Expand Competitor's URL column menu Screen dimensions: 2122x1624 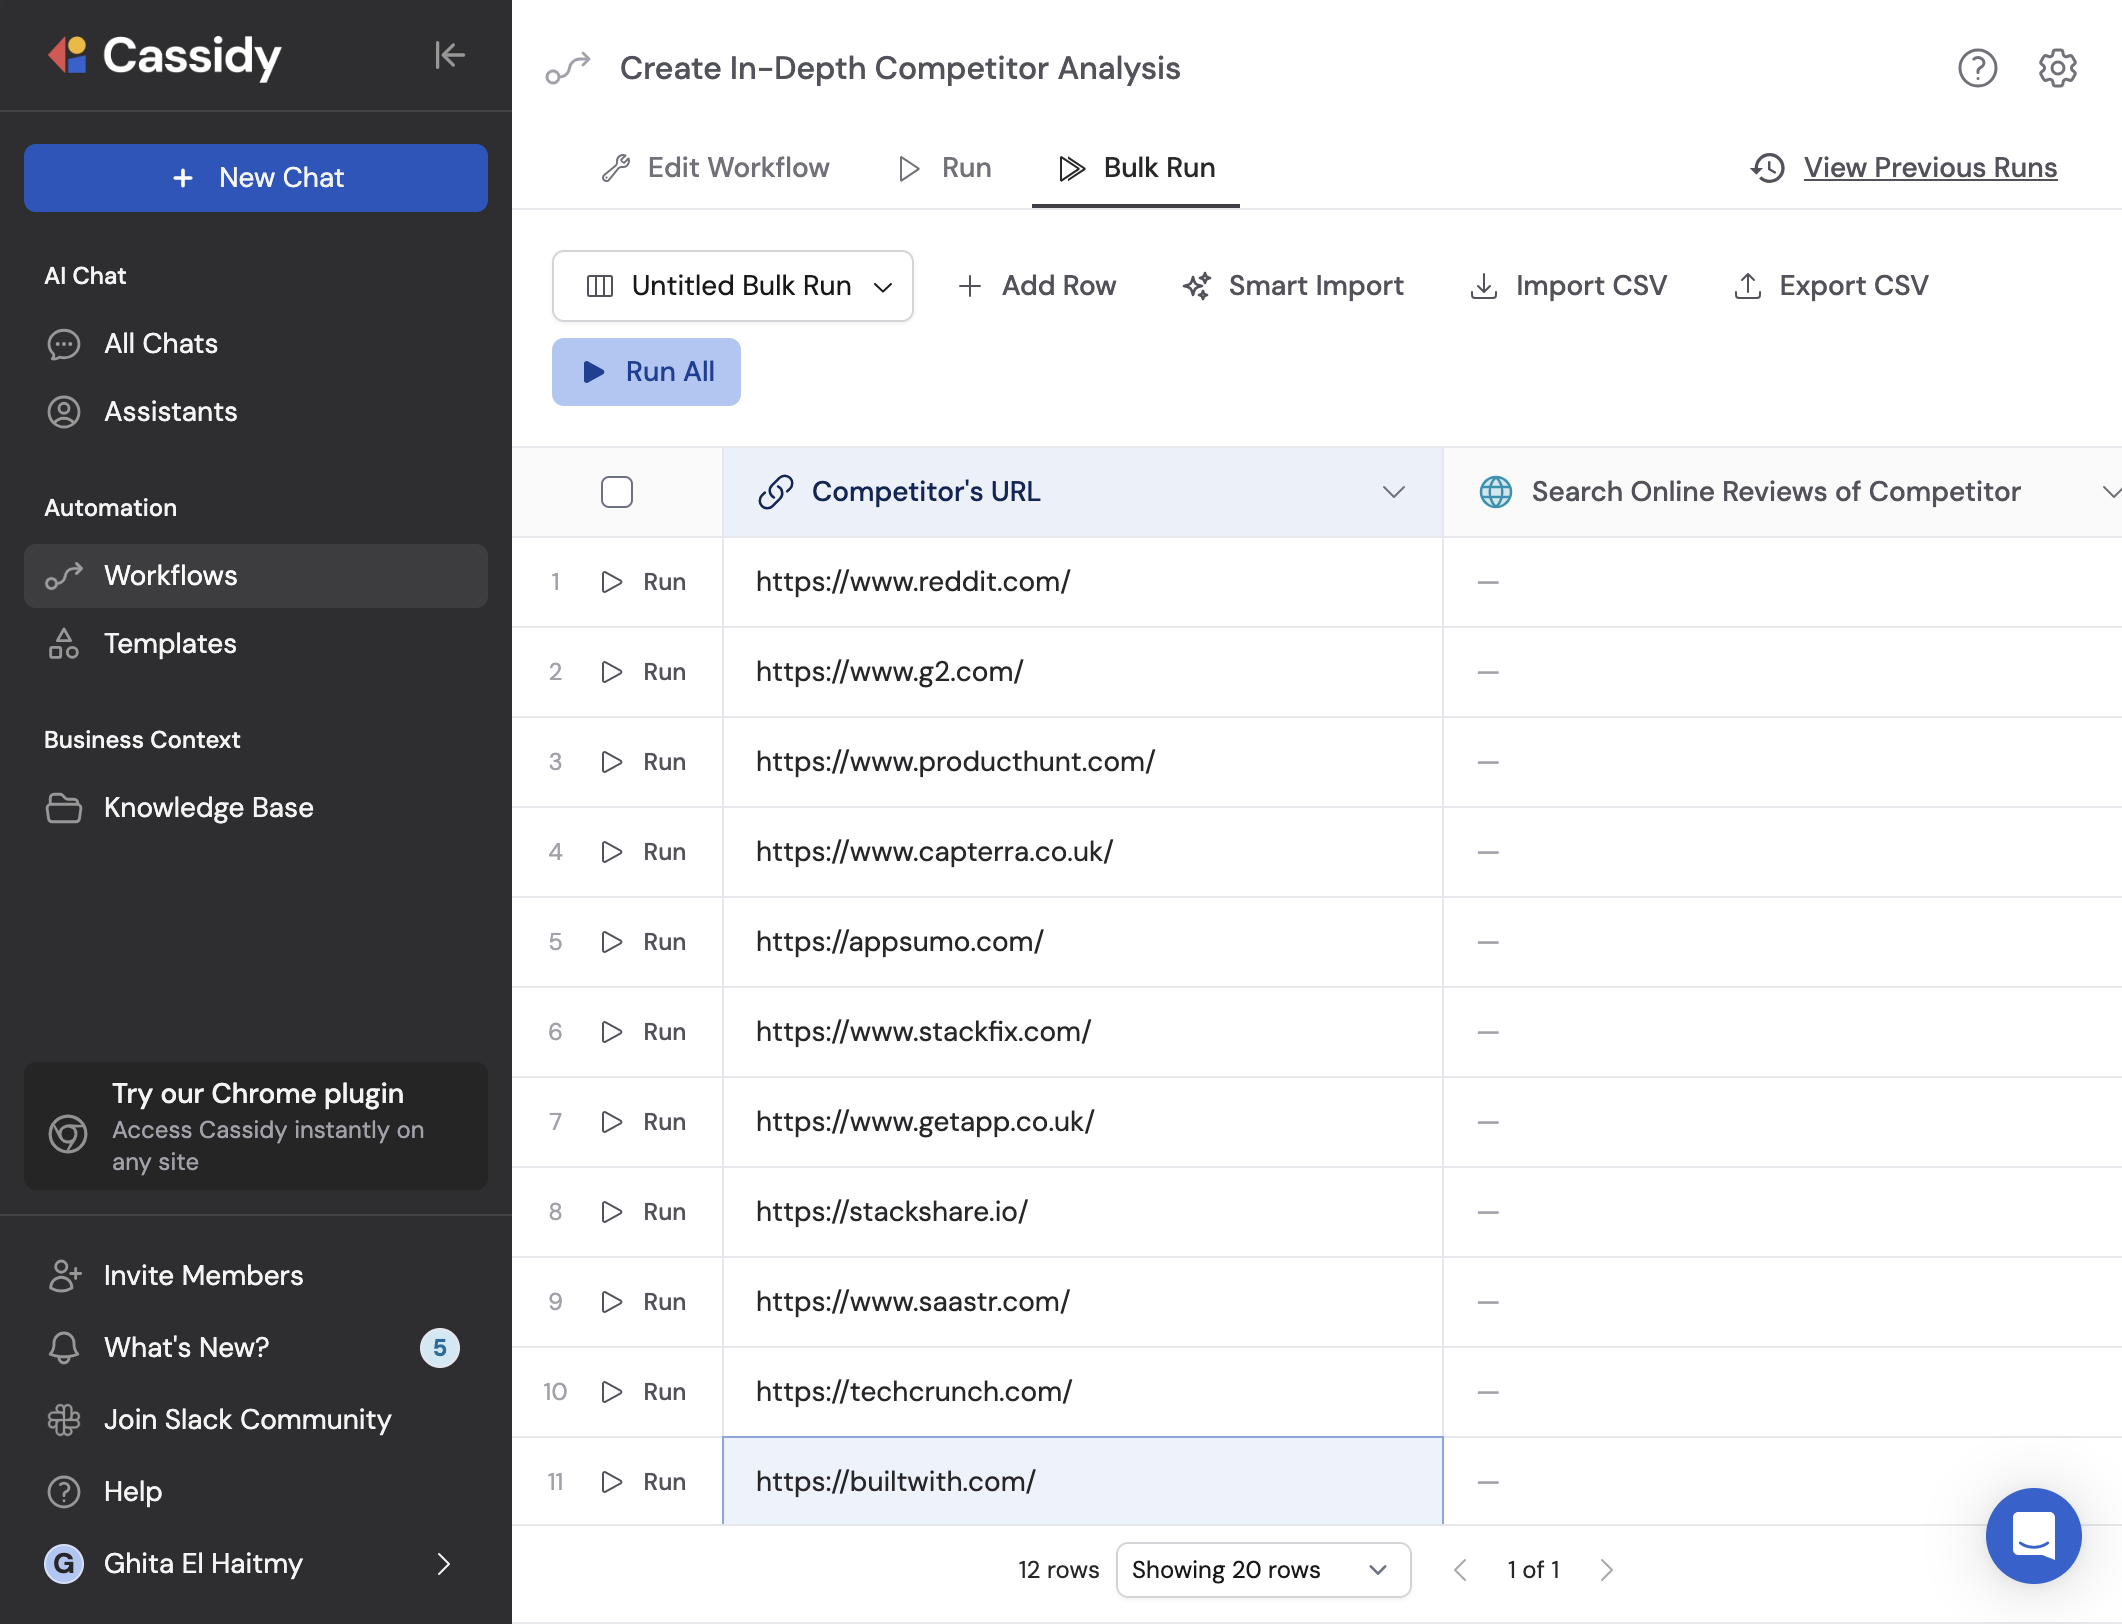(1393, 492)
